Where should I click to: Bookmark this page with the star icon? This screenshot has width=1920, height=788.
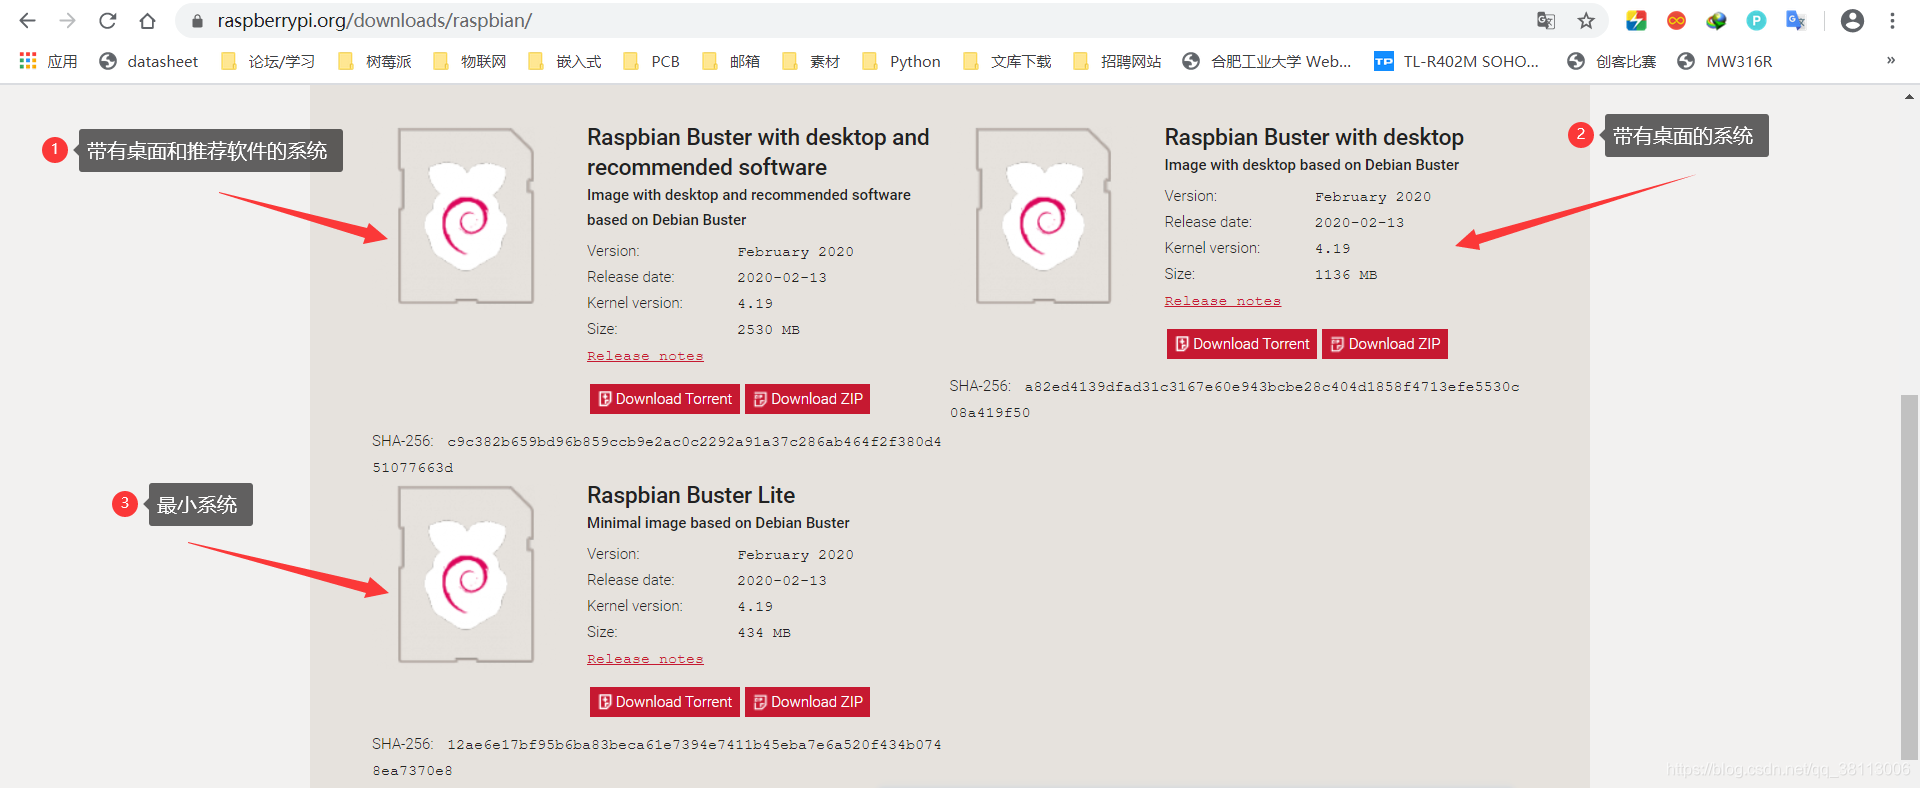(x=1586, y=20)
